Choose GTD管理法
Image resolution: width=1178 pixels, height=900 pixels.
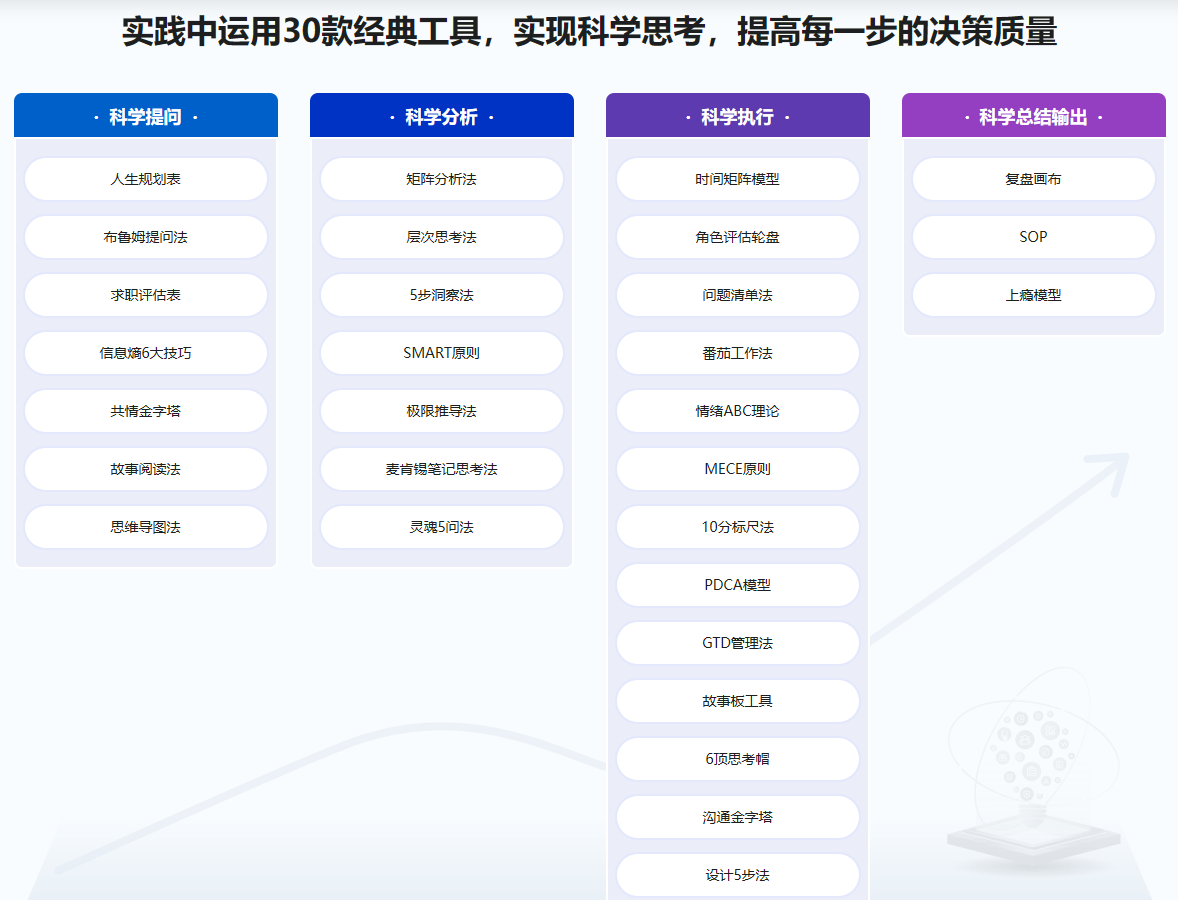point(738,642)
